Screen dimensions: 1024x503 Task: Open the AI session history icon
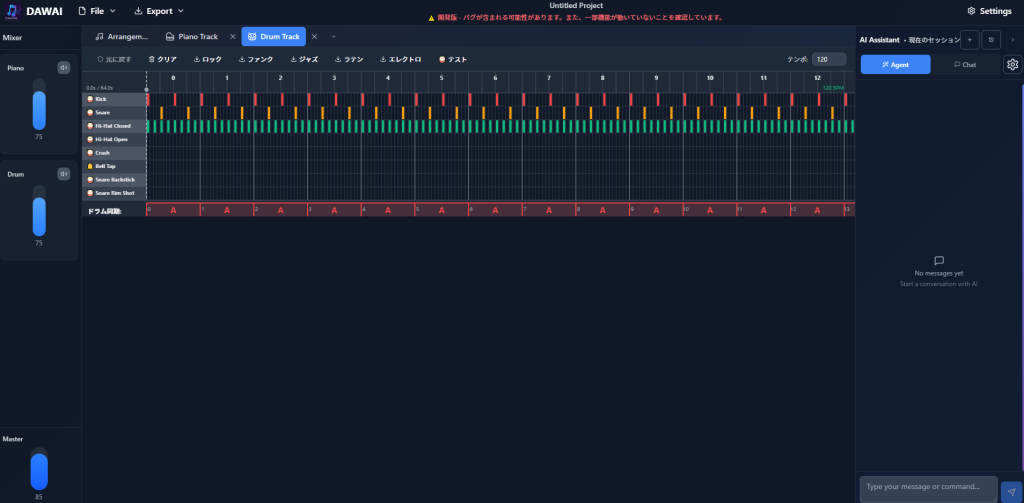[x=991, y=40]
